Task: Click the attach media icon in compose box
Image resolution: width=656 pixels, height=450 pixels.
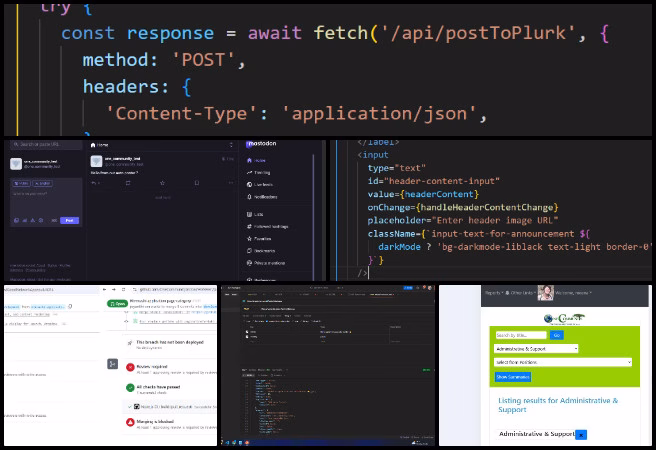Action: click(x=16, y=220)
